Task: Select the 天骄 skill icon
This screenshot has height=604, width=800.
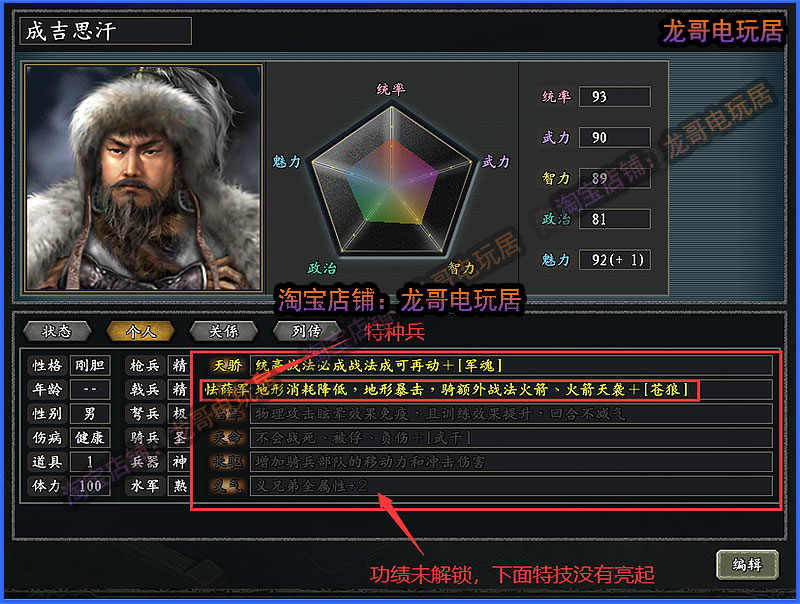Action: 228,365
